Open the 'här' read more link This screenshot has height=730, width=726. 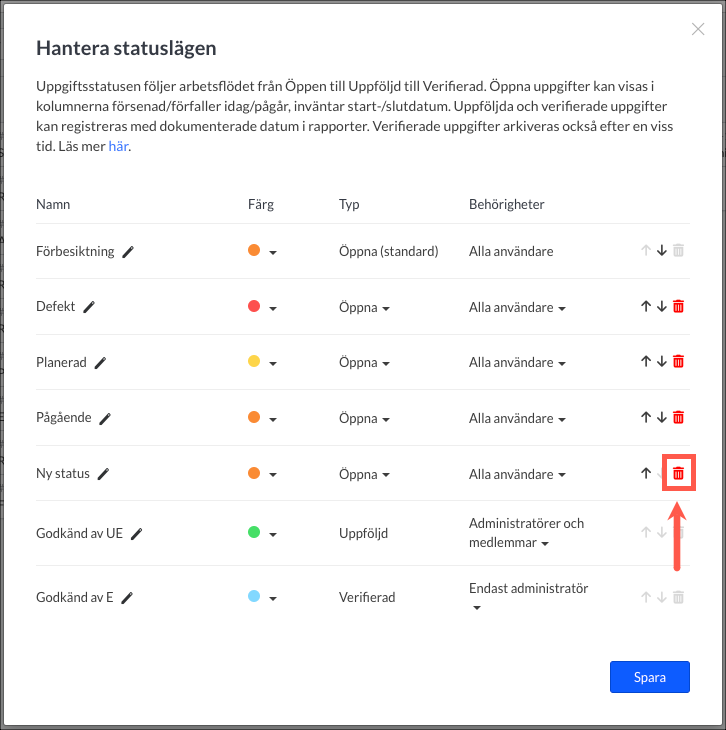[x=118, y=147]
